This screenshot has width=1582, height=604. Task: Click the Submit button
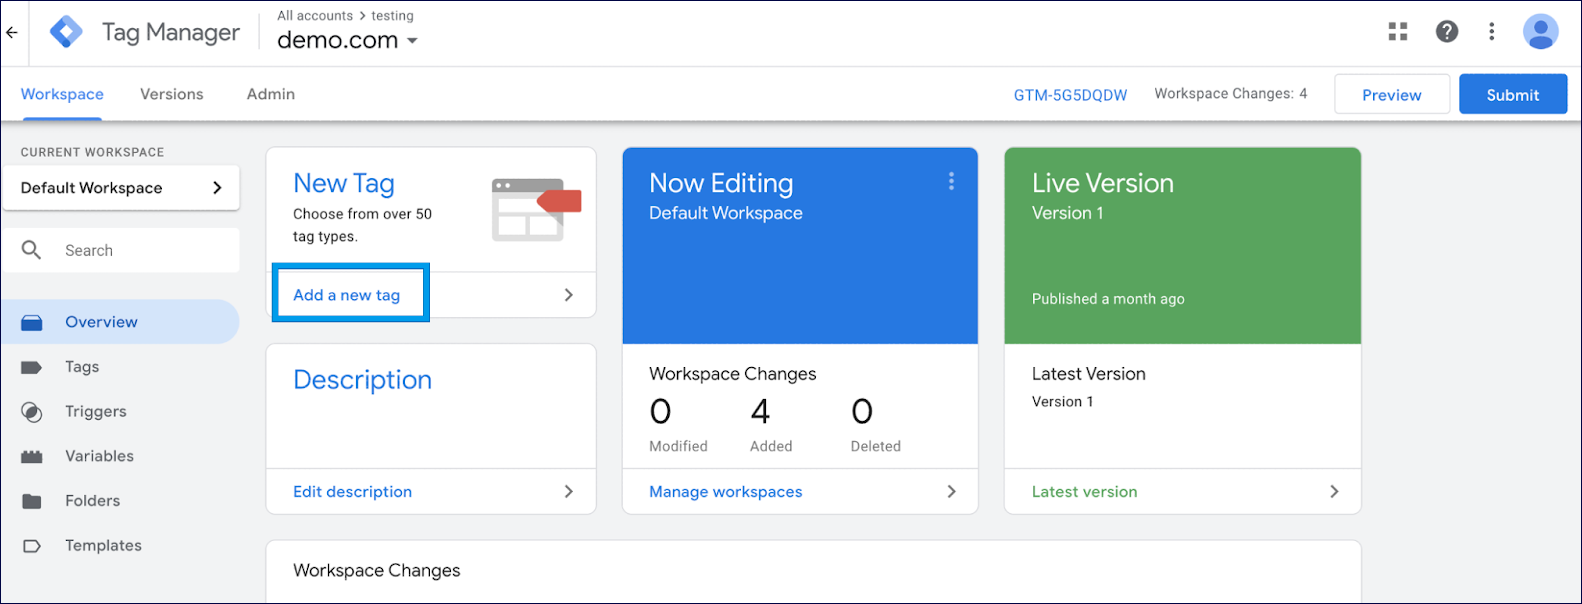(1512, 95)
